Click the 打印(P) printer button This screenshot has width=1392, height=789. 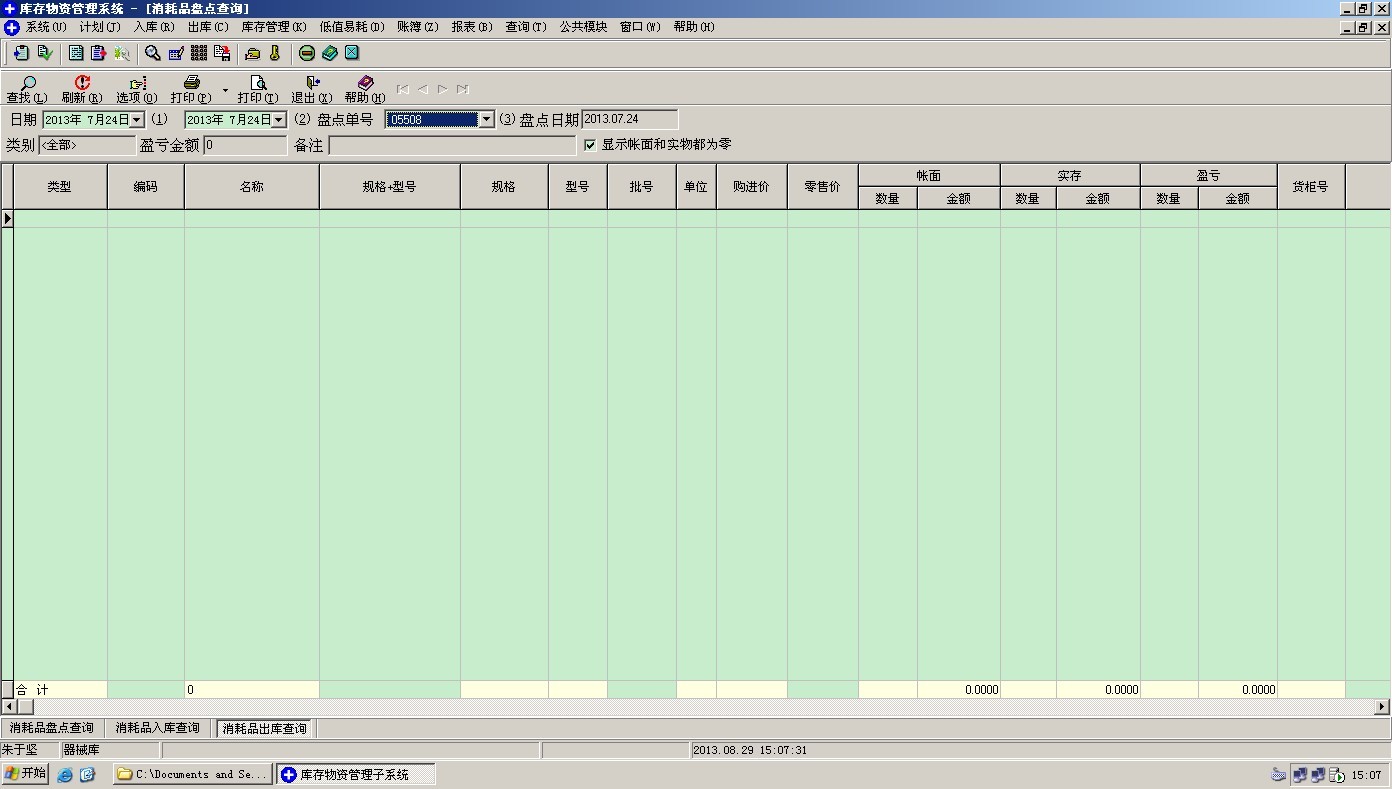pyautogui.click(x=191, y=90)
